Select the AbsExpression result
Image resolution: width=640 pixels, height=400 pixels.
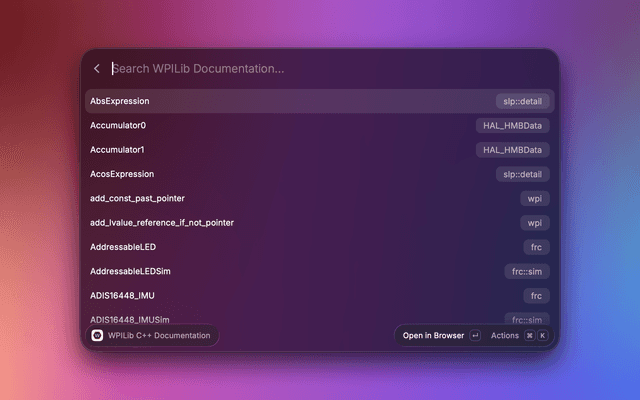[x=320, y=101]
